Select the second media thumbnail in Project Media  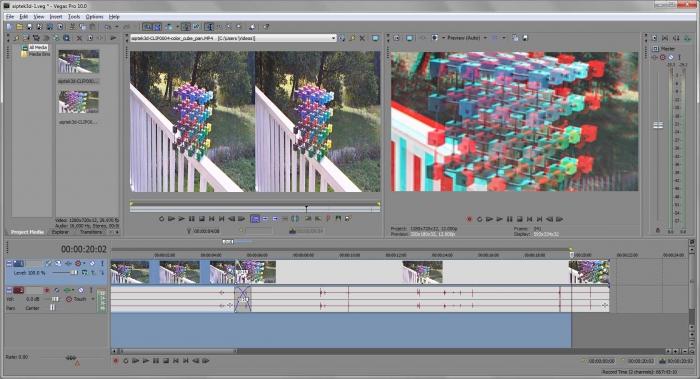click(79, 102)
